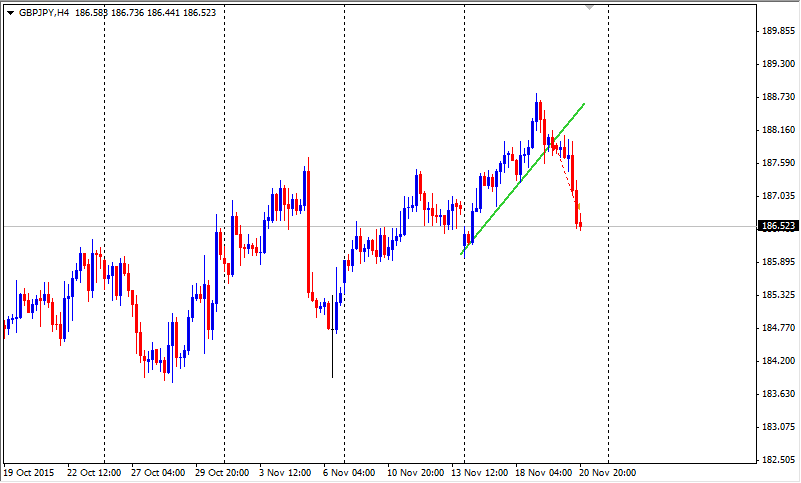Image resolution: width=801 pixels, height=483 pixels.
Task: Click time axis label 18 Nov 04:00
Action: coord(543,473)
